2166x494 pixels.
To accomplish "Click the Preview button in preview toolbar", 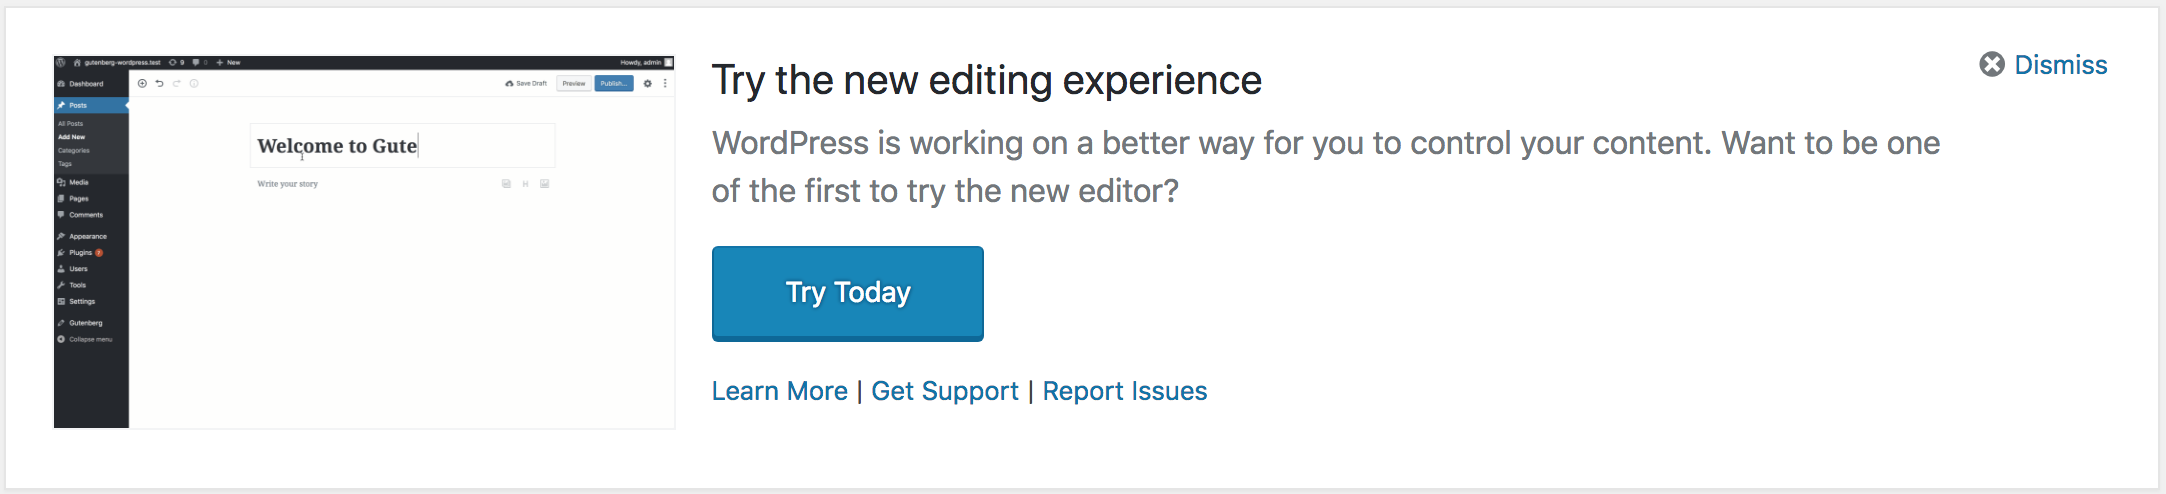I will coord(574,83).
